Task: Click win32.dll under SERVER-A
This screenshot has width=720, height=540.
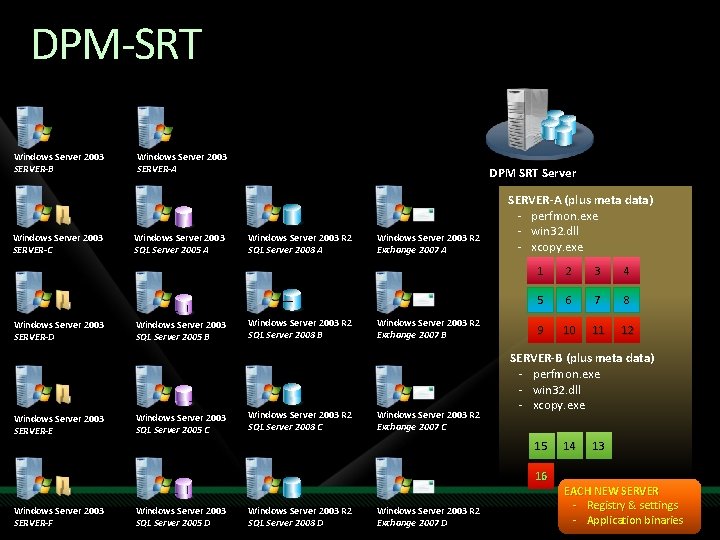Action: [x=555, y=231]
